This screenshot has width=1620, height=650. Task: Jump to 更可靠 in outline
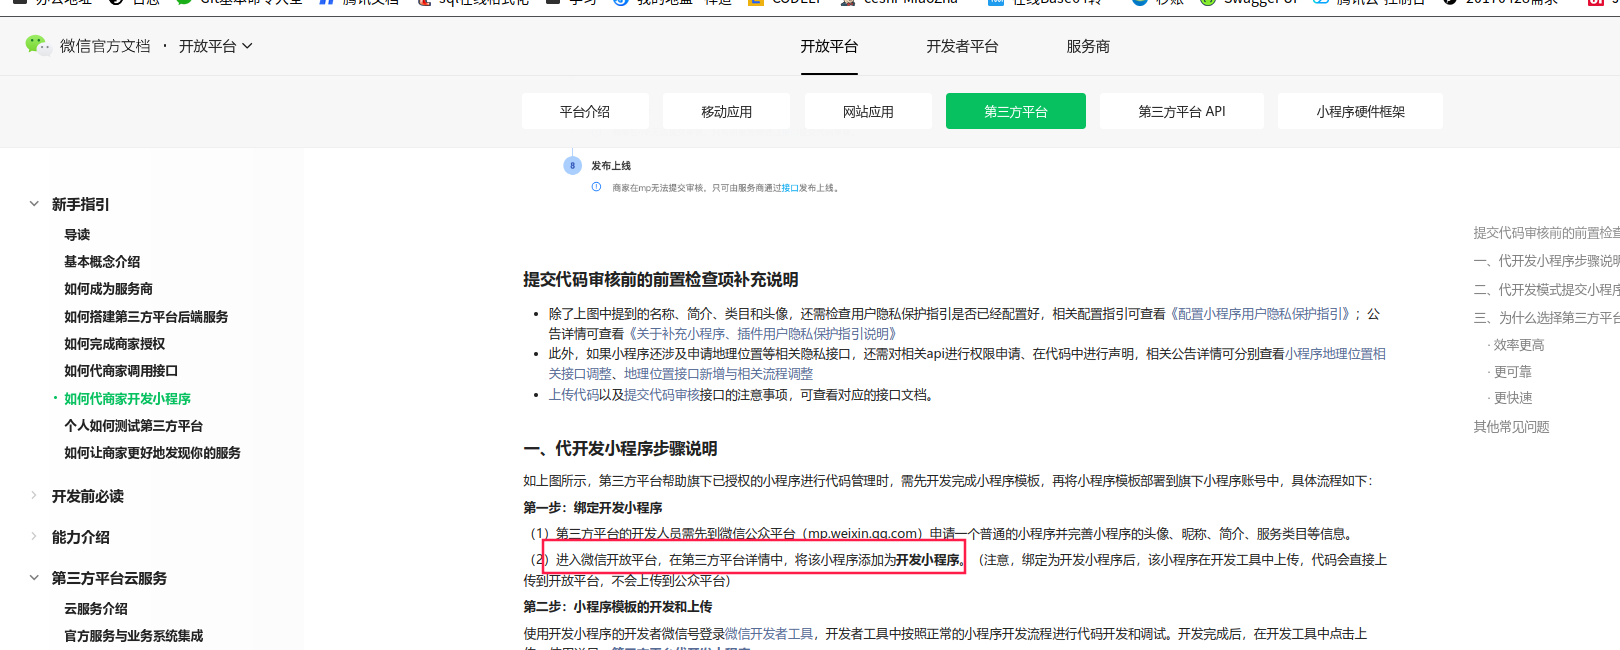point(1512,372)
